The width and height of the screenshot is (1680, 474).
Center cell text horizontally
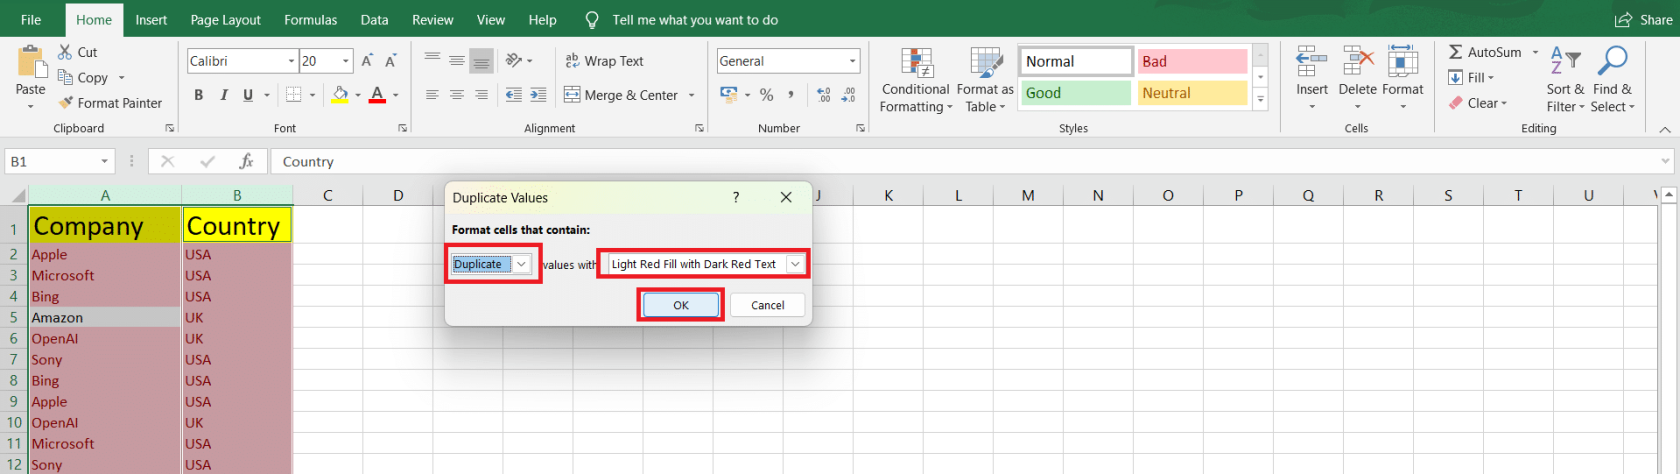click(457, 95)
